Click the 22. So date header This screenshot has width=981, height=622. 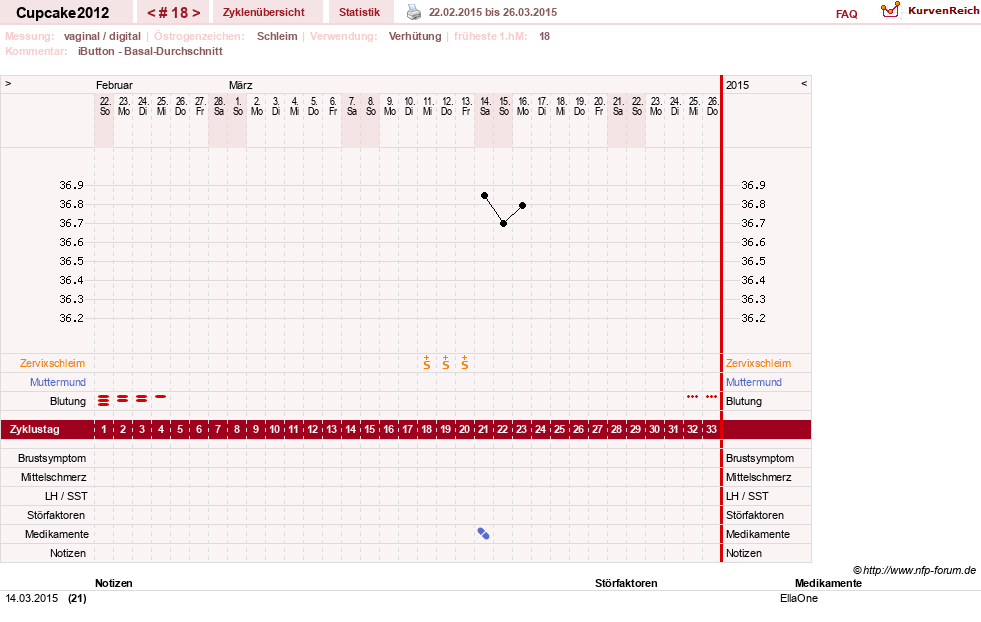105,106
